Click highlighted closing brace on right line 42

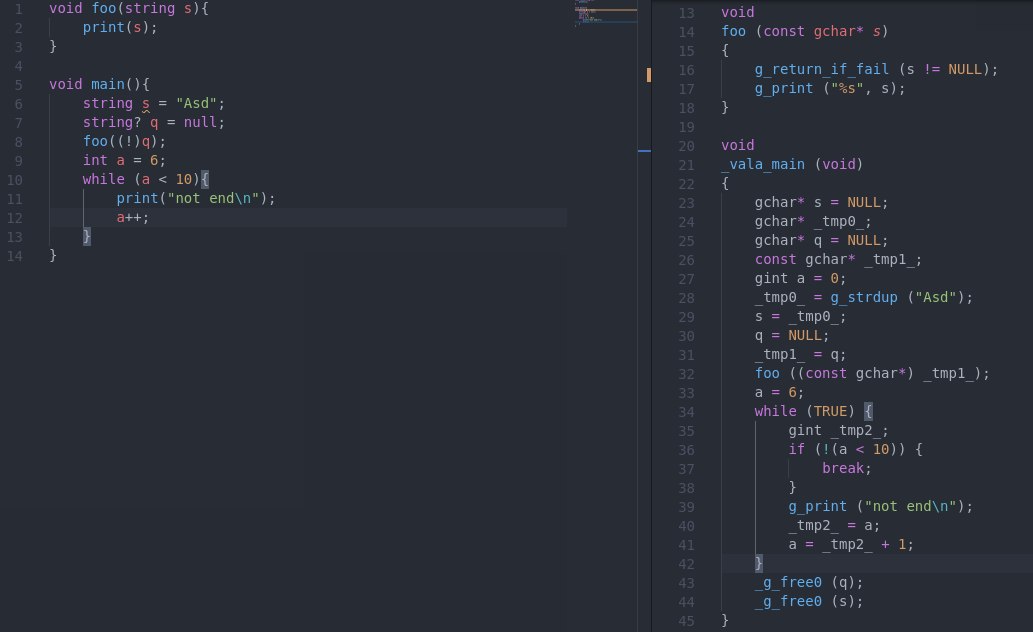758,563
